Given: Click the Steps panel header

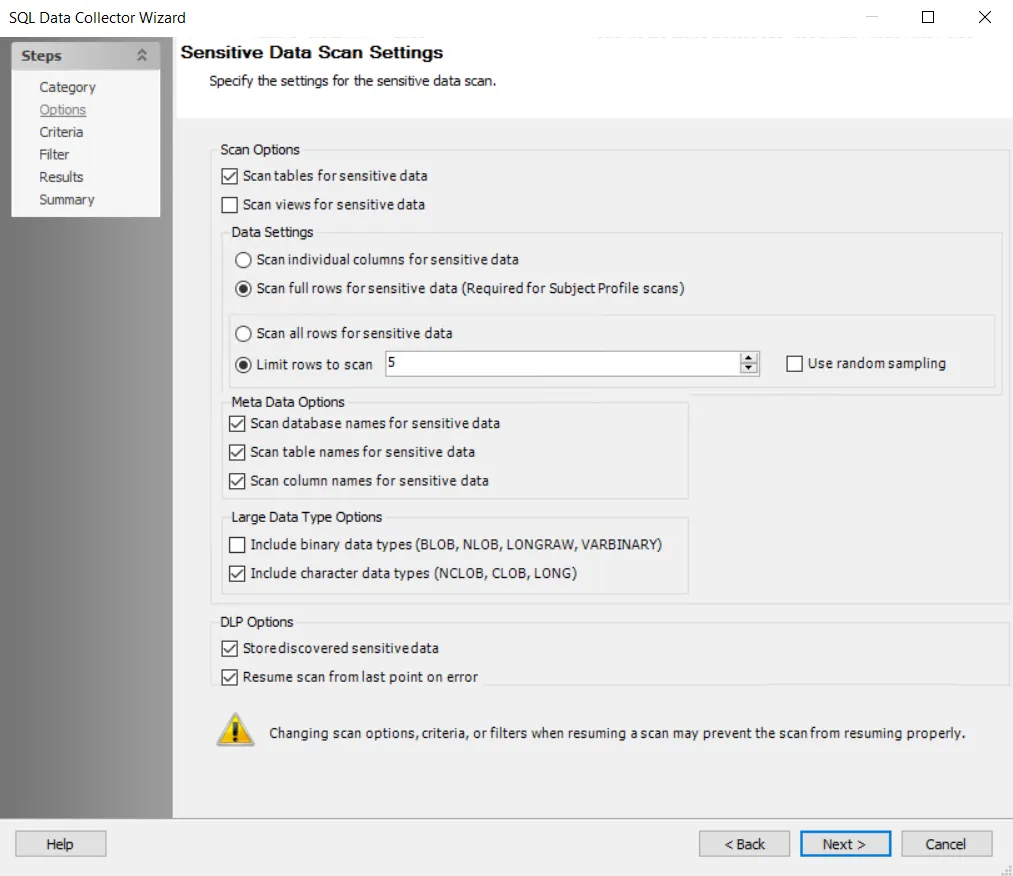Looking at the screenshot, I should click(x=85, y=56).
